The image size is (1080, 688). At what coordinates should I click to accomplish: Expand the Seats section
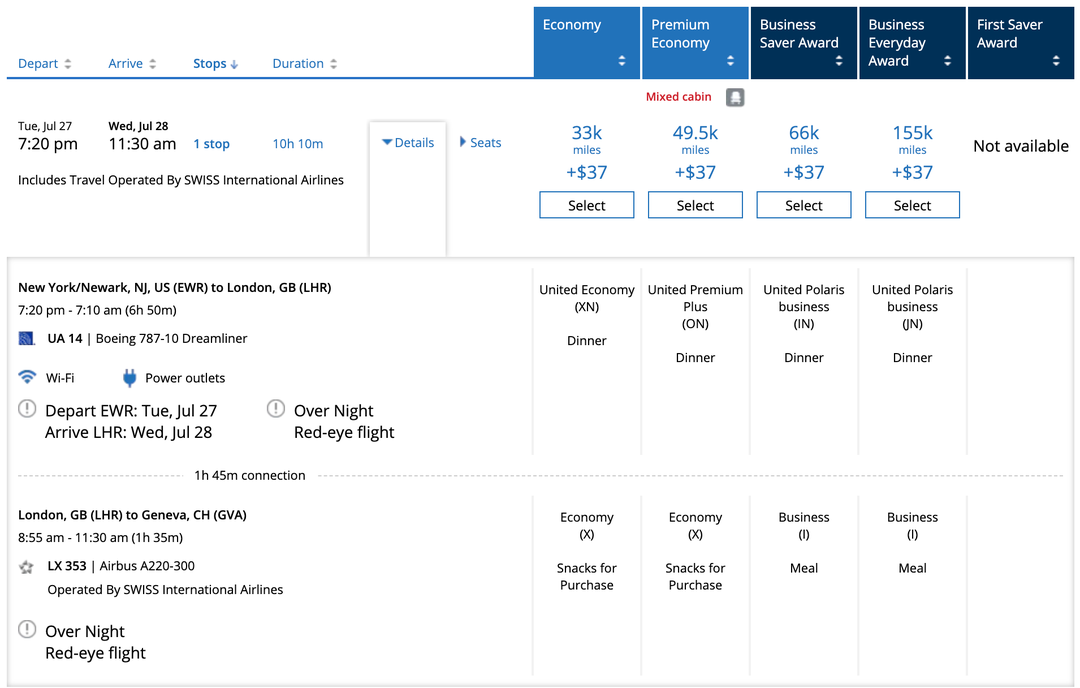pyautogui.click(x=480, y=142)
